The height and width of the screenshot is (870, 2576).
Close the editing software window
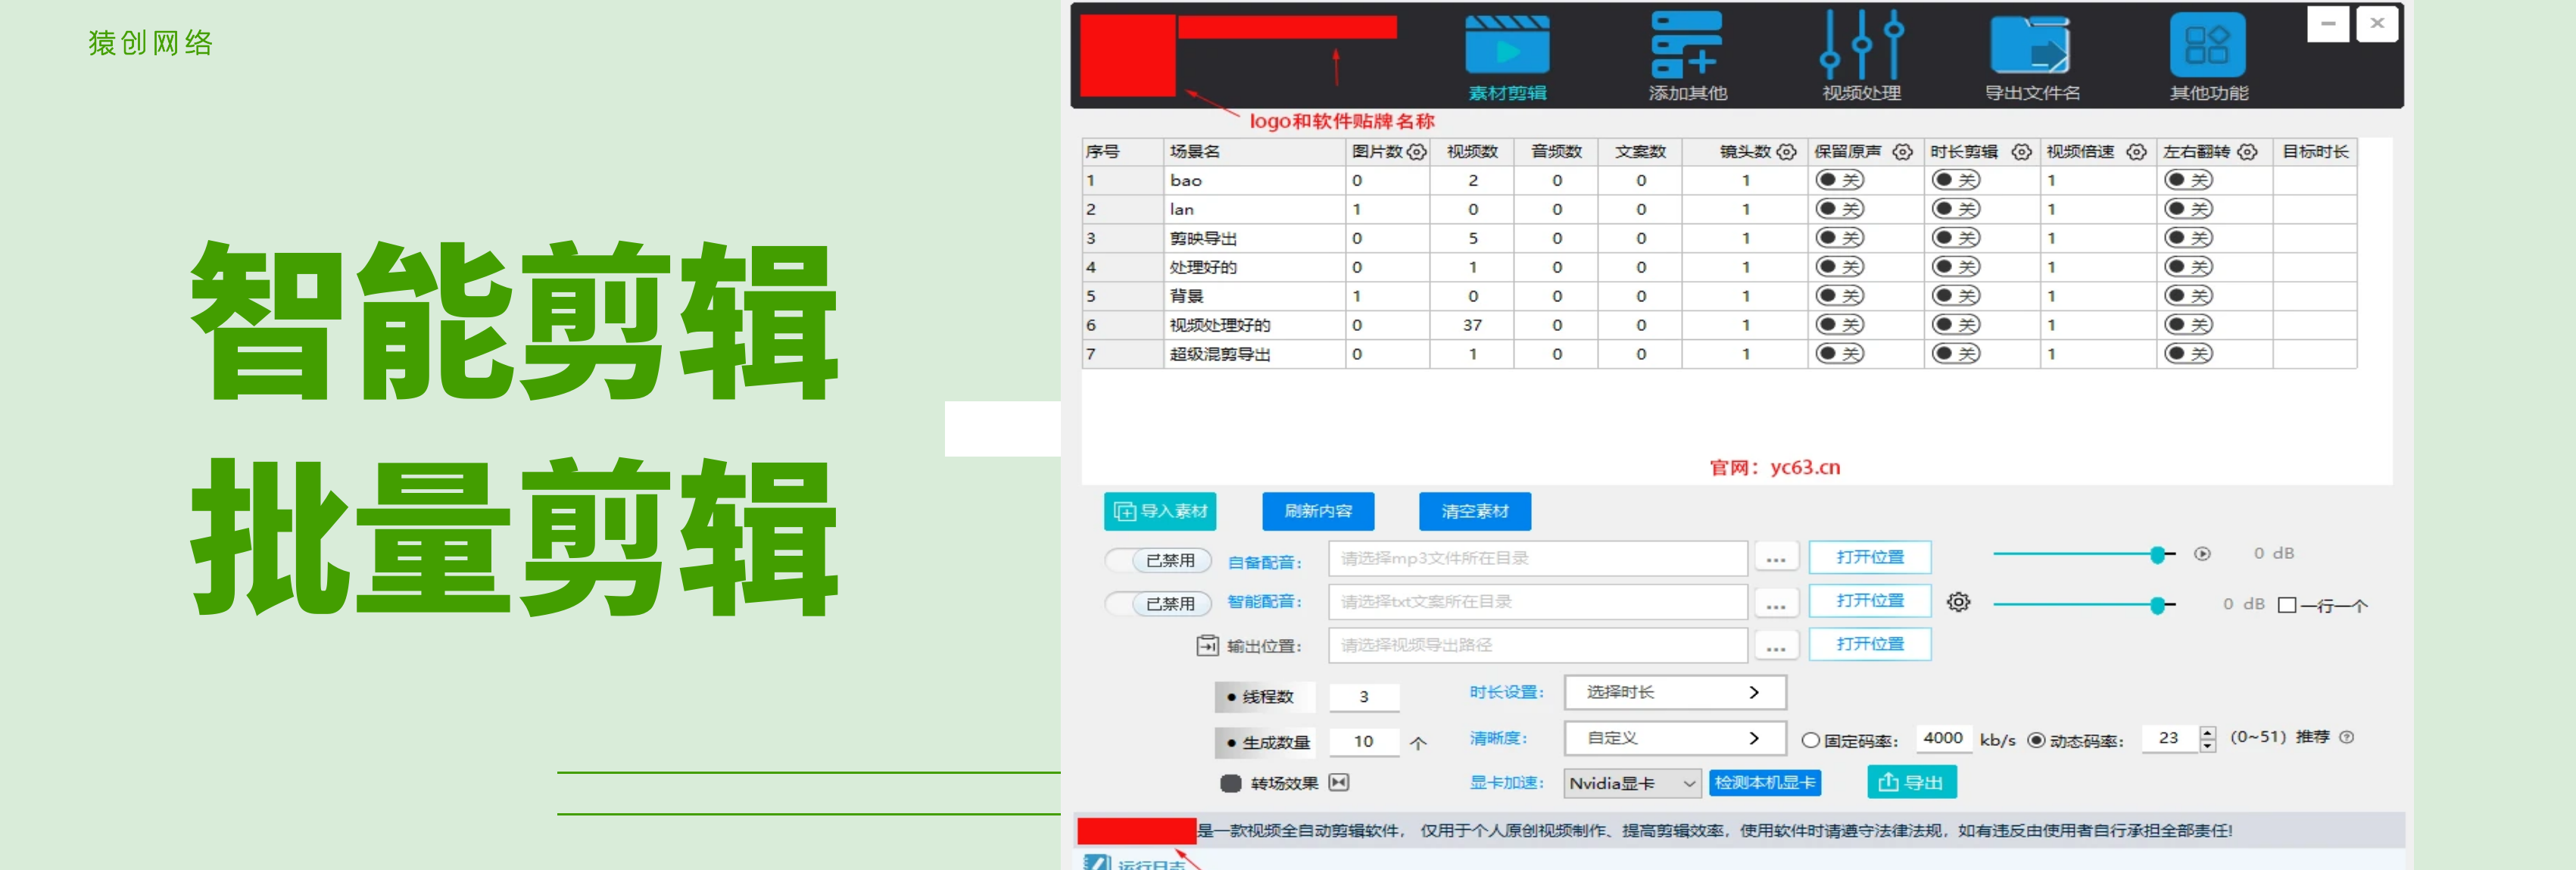[x=2377, y=23]
